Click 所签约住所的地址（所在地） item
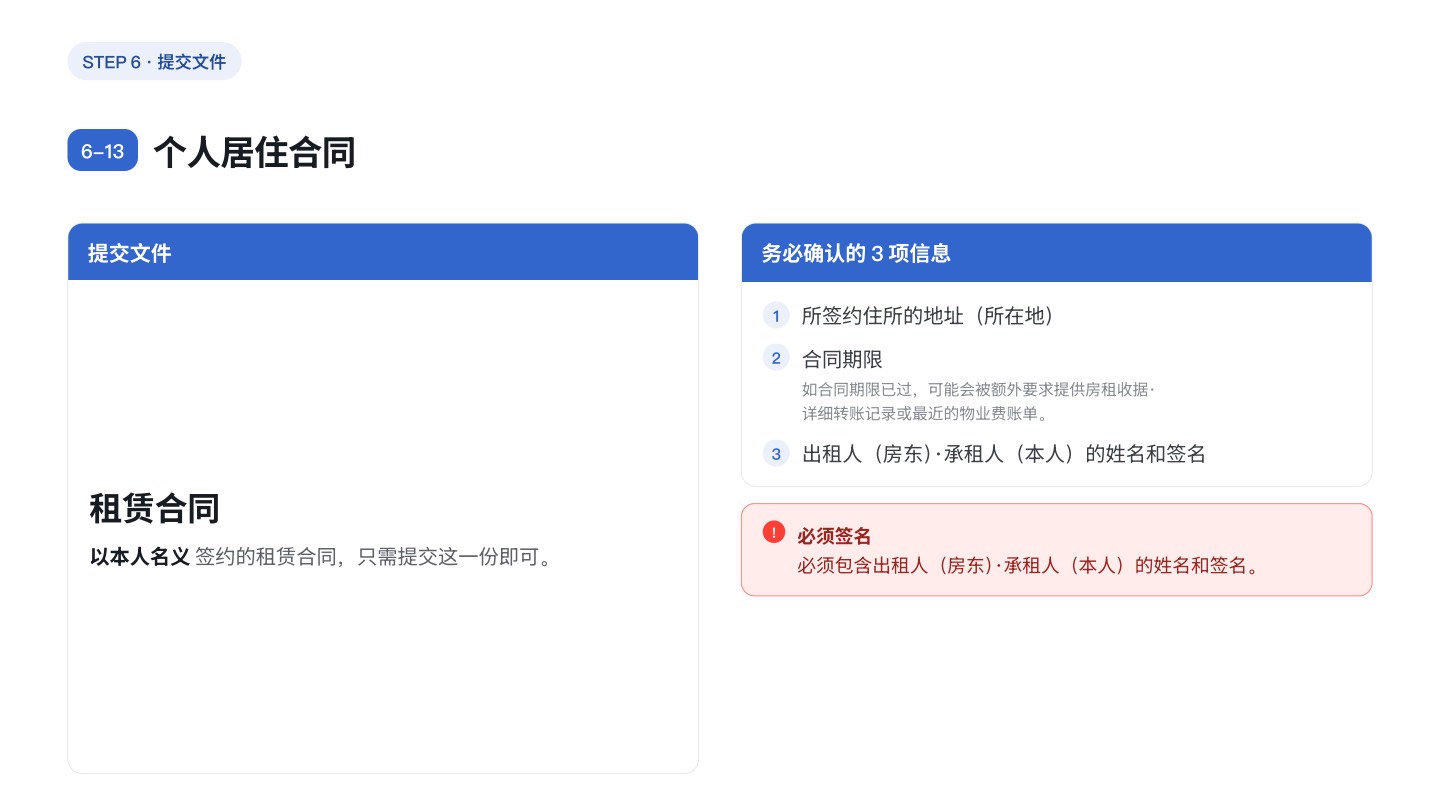Image resolution: width=1440 pixels, height=810 pixels. click(928, 316)
